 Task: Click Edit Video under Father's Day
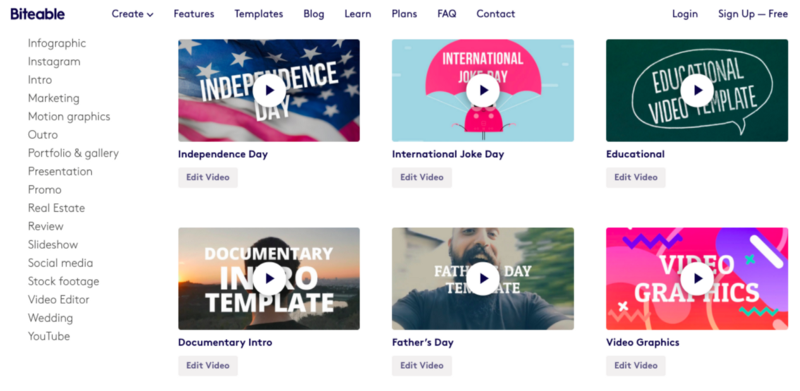[421, 365]
